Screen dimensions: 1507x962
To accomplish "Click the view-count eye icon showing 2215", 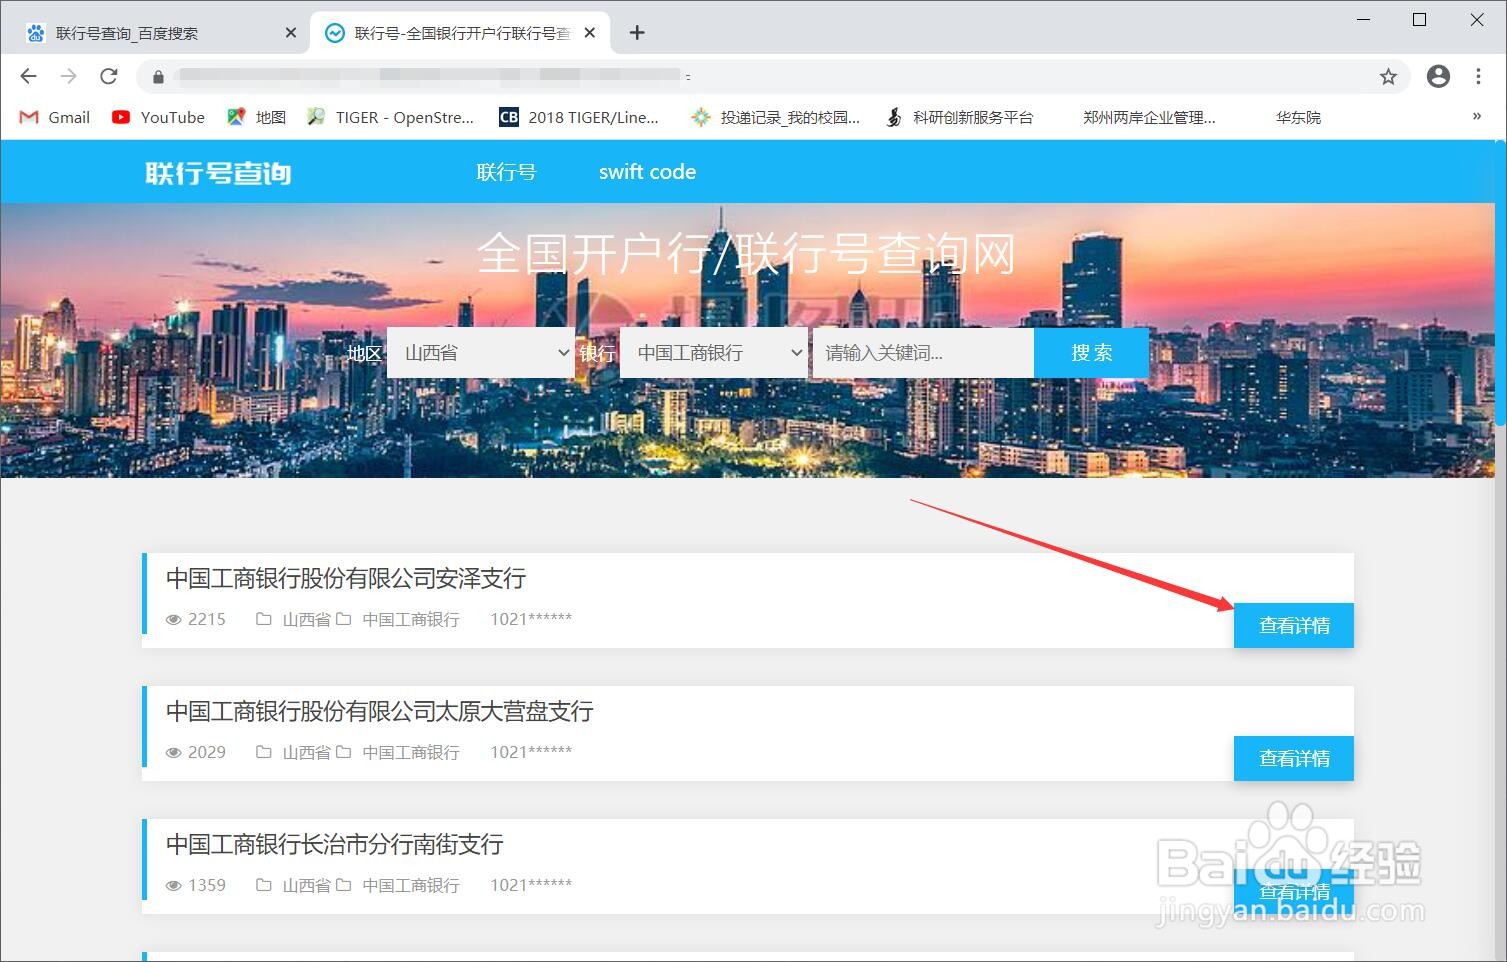I will coord(174,619).
